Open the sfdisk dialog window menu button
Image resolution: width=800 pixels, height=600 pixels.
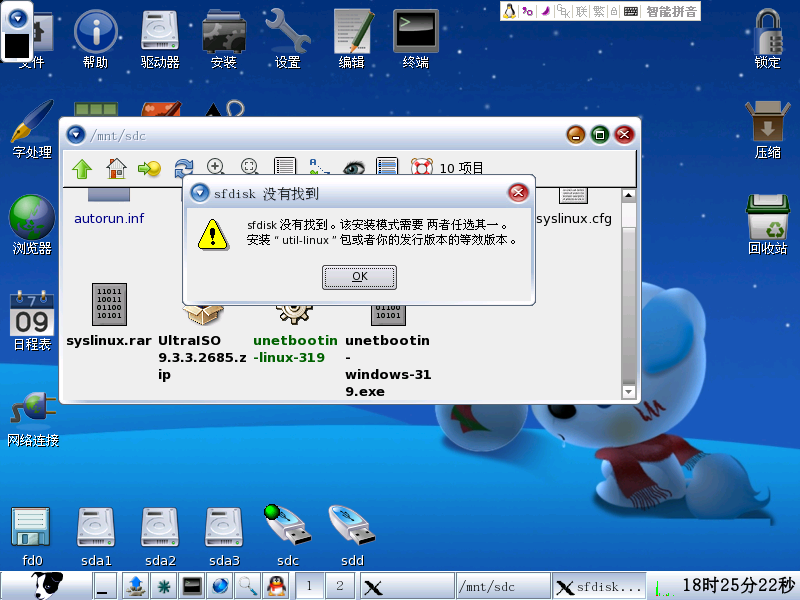point(199,193)
